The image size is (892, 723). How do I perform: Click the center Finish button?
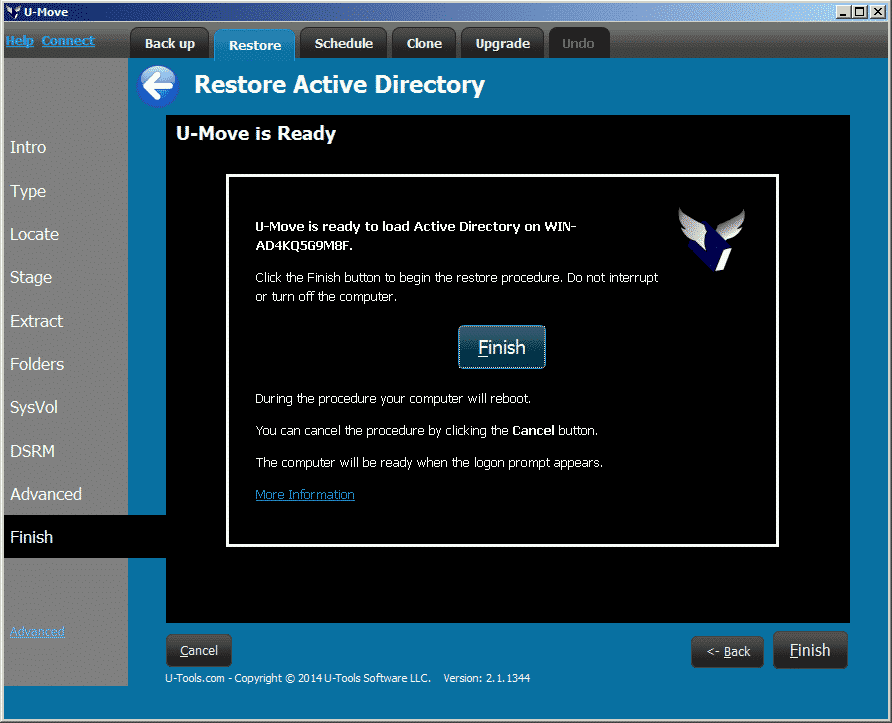(x=502, y=347)
